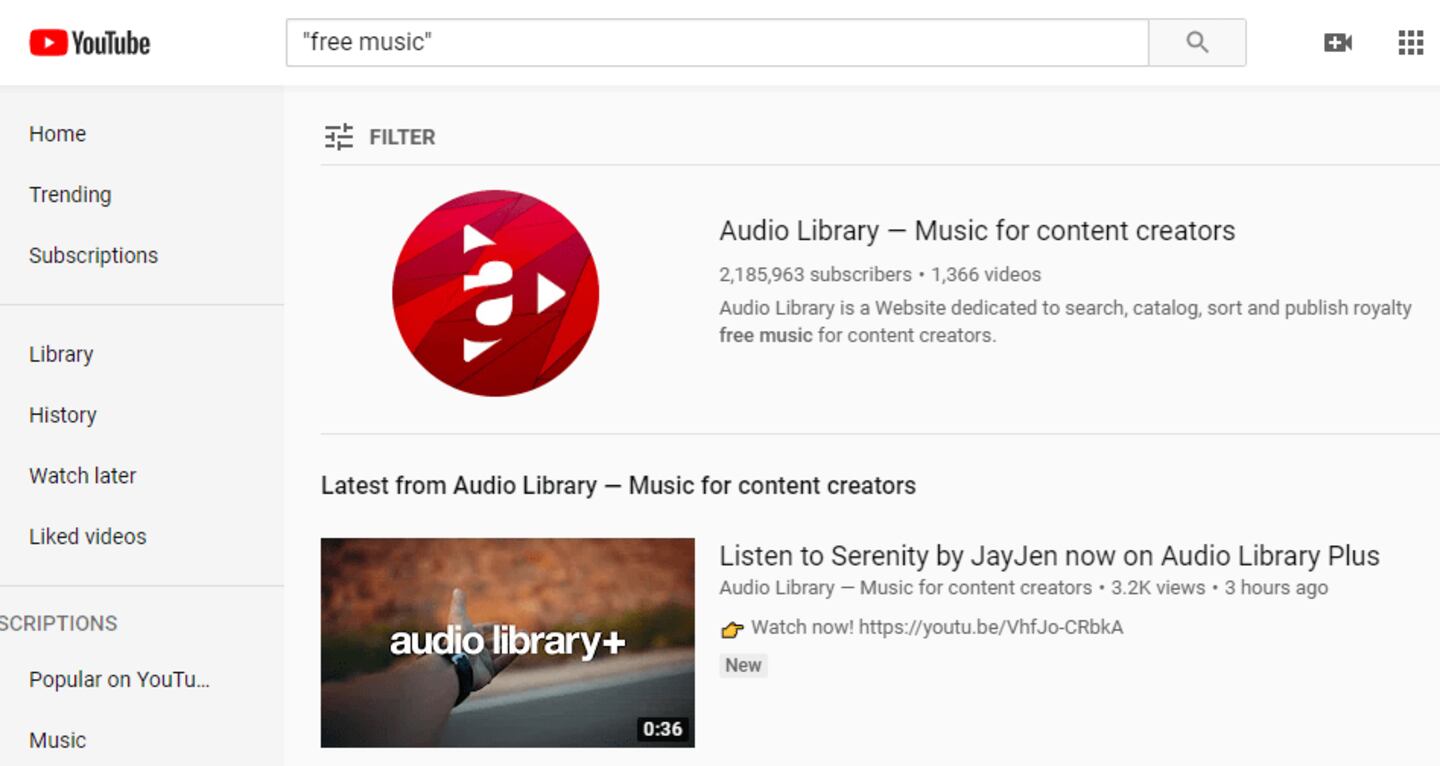Viewport: 1440px width, 766px height.
Task: Click the audio library+ video thumbnail
Action: [x=507, y=642]
